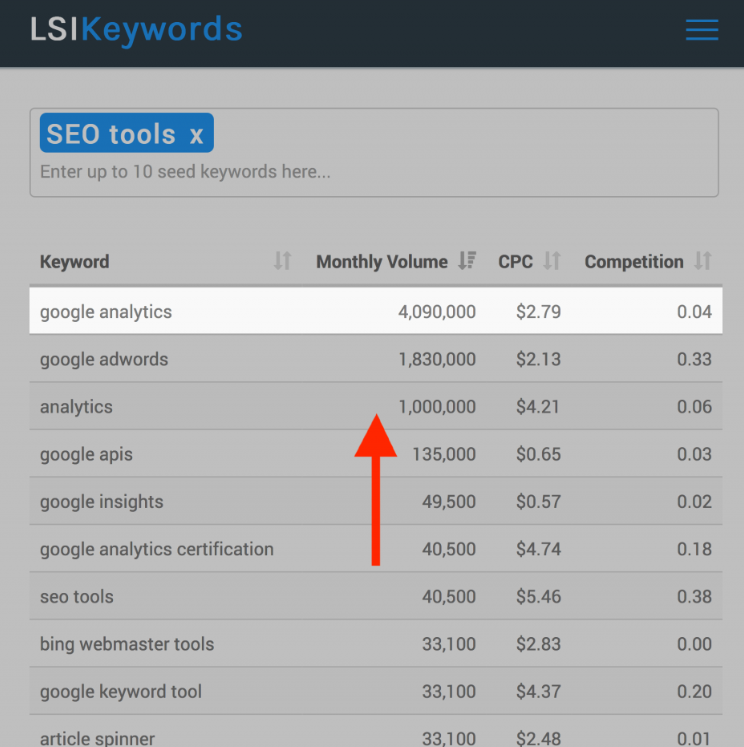This screenshot has width=744, height=747.
Task: Click the 0.33 competition value
Action: point(694,359)
